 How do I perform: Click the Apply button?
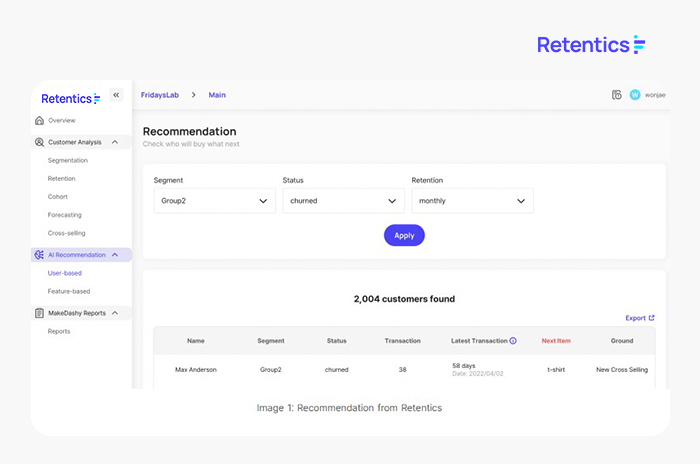[404, 235]
